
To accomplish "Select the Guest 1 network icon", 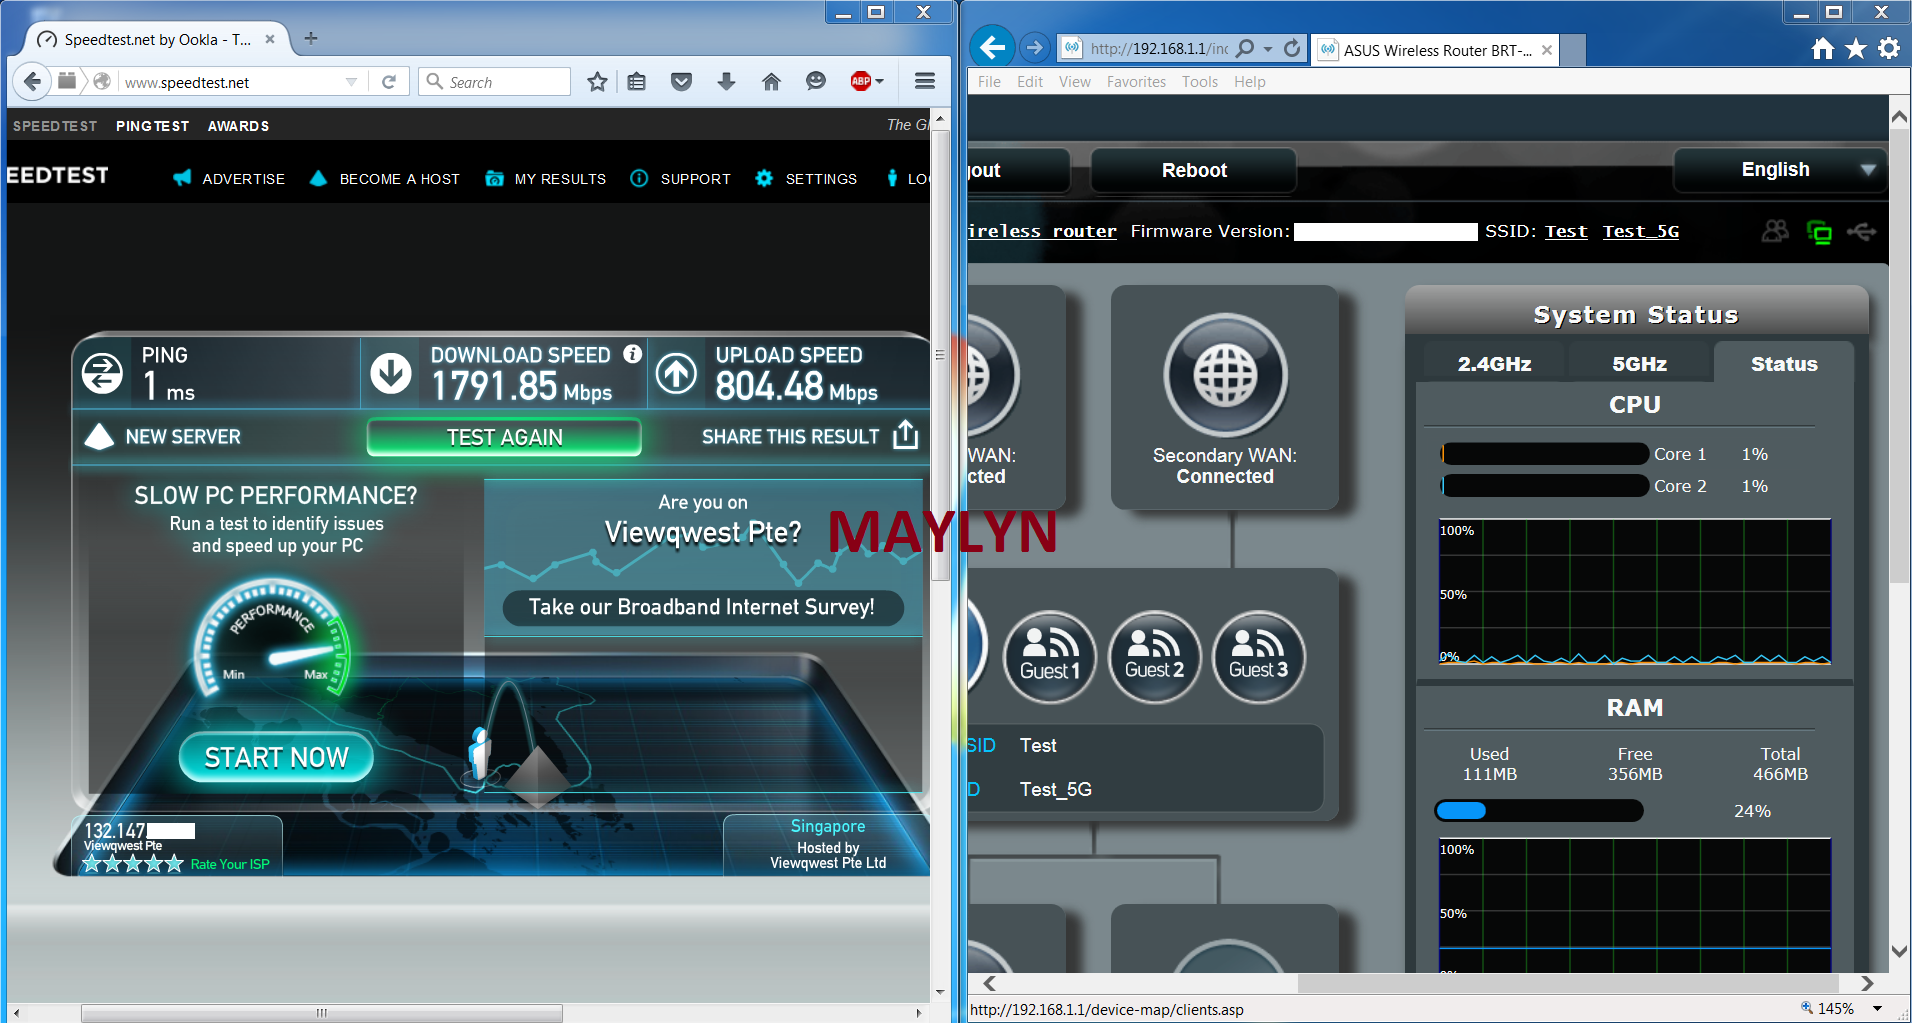I will click(x=1049, y=657).
